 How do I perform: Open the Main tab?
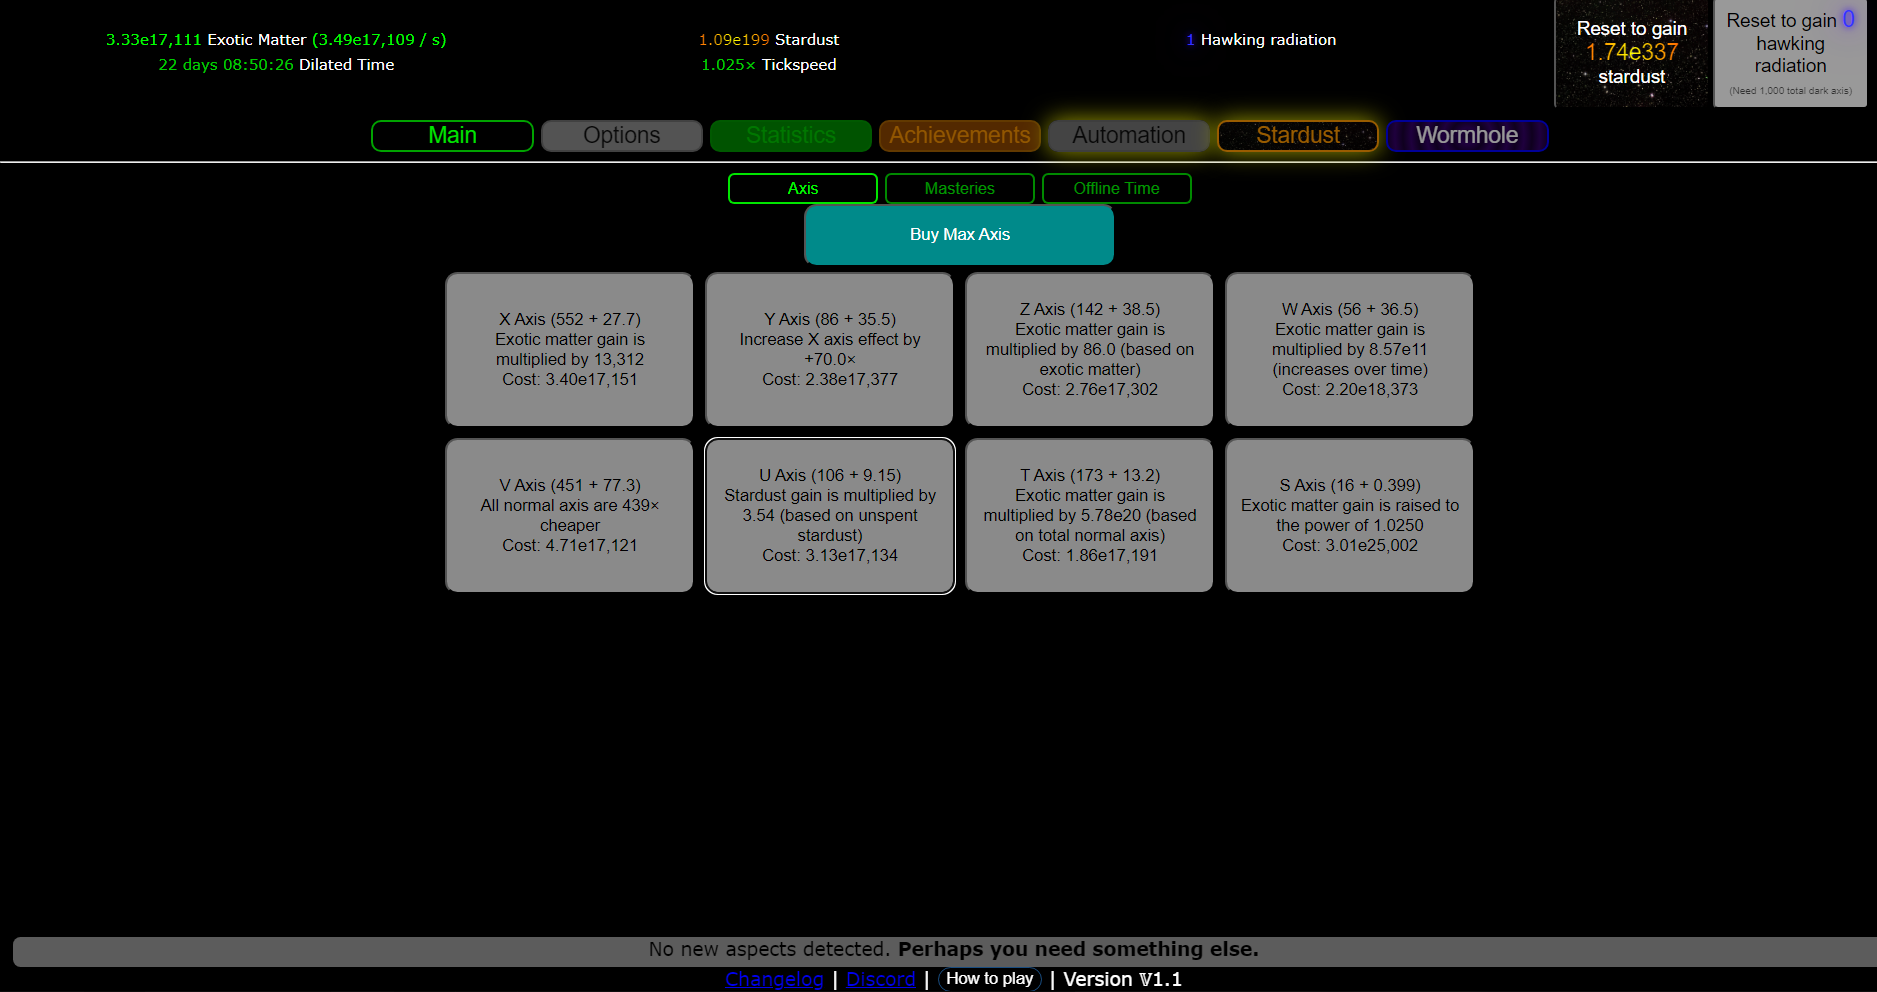pyautogui.click(x=452, y=136)
